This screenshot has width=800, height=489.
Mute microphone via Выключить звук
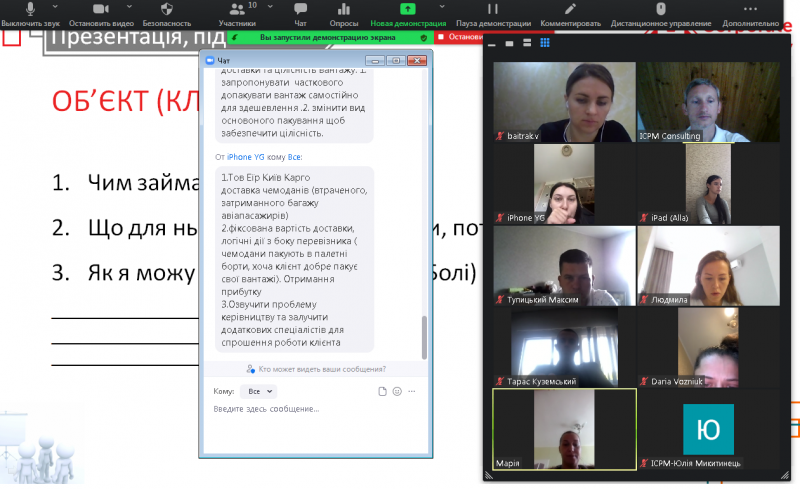coord(30,14)
